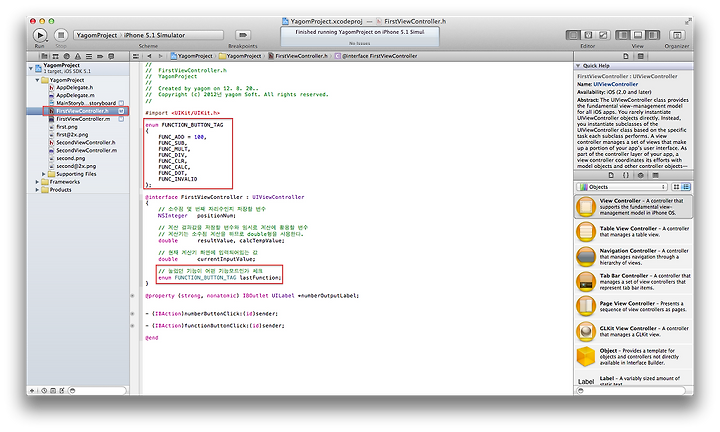
Task: Show the Object library
Action: (641, 175)
